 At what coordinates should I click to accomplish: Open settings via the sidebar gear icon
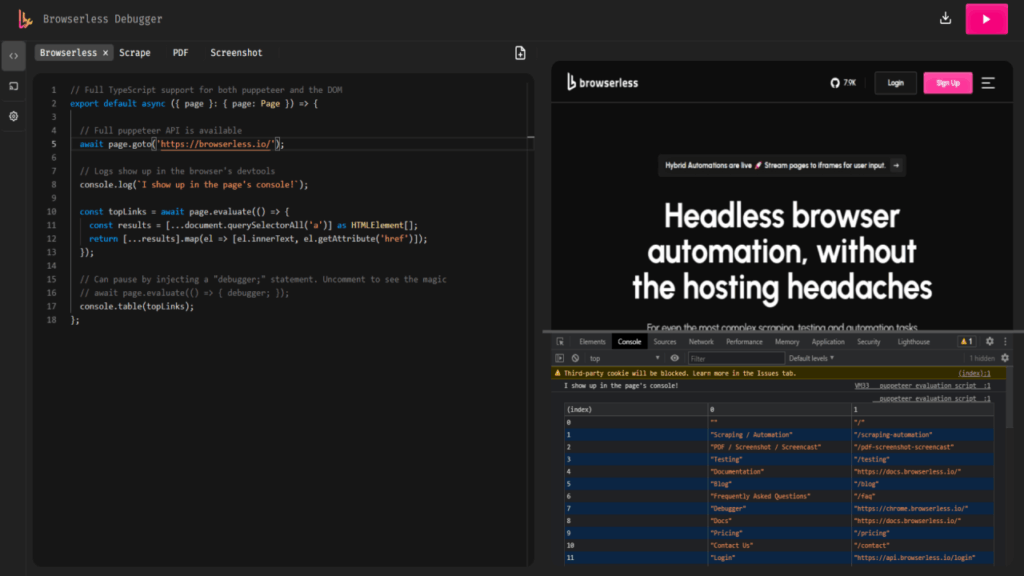tap(13, 116)
